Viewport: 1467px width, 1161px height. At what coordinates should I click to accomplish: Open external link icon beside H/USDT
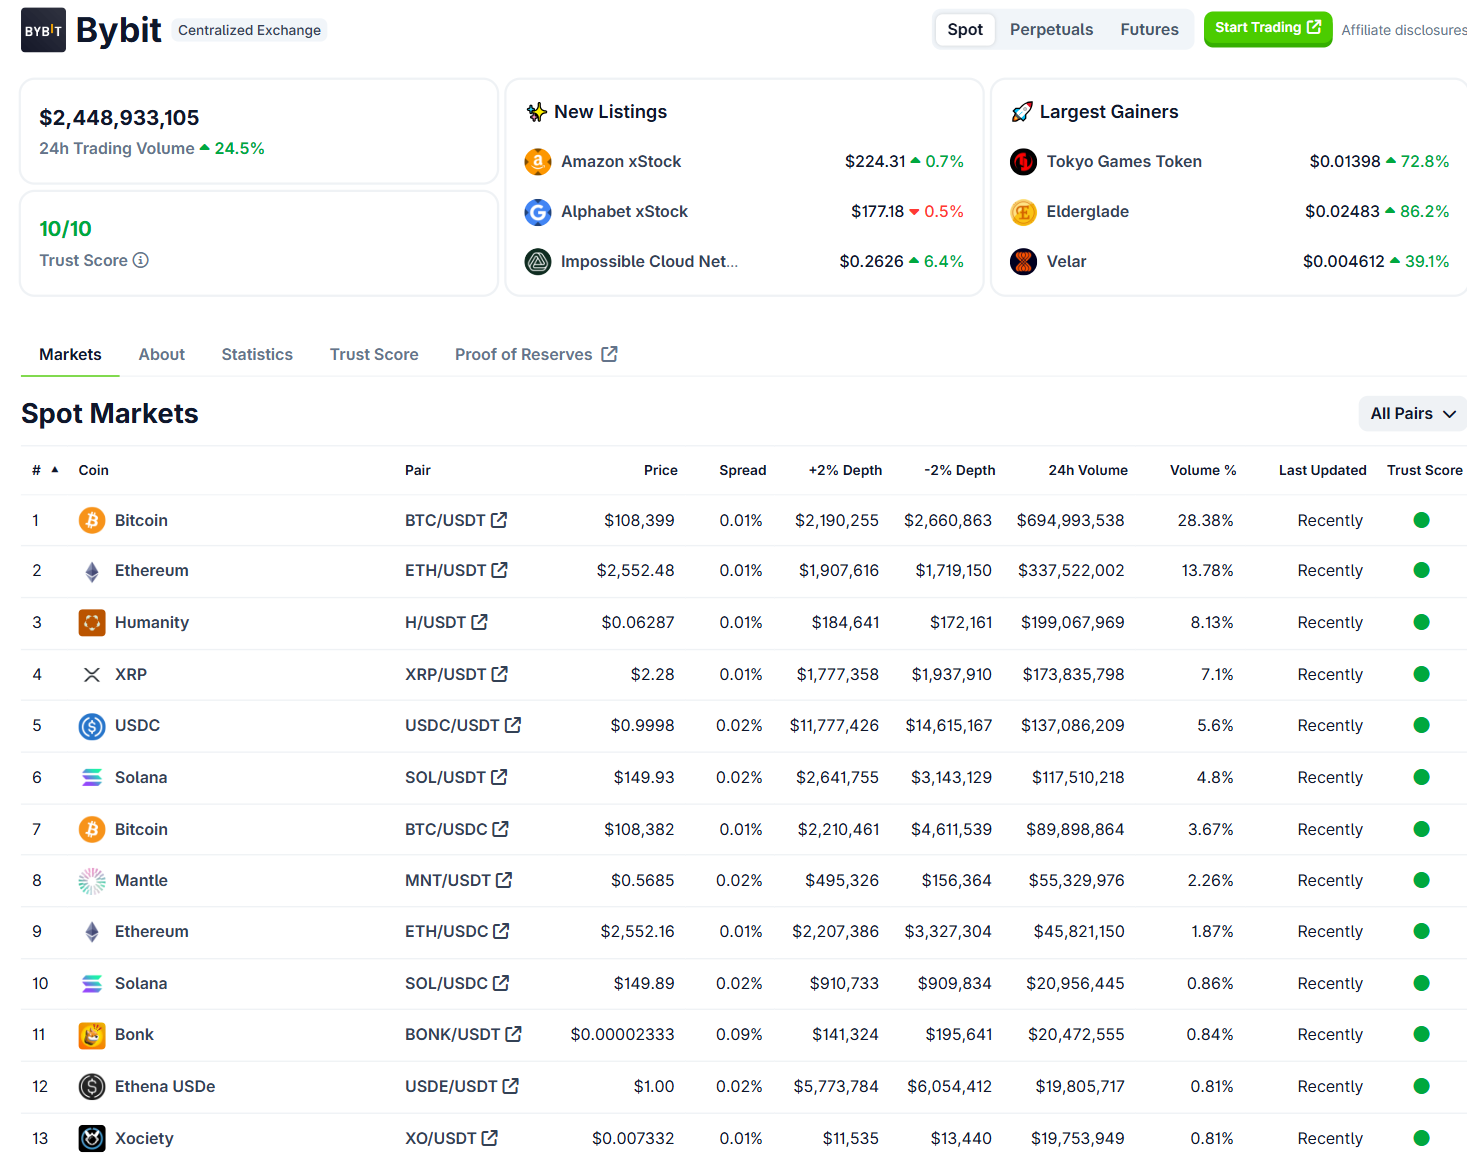[x=479, y=622]
